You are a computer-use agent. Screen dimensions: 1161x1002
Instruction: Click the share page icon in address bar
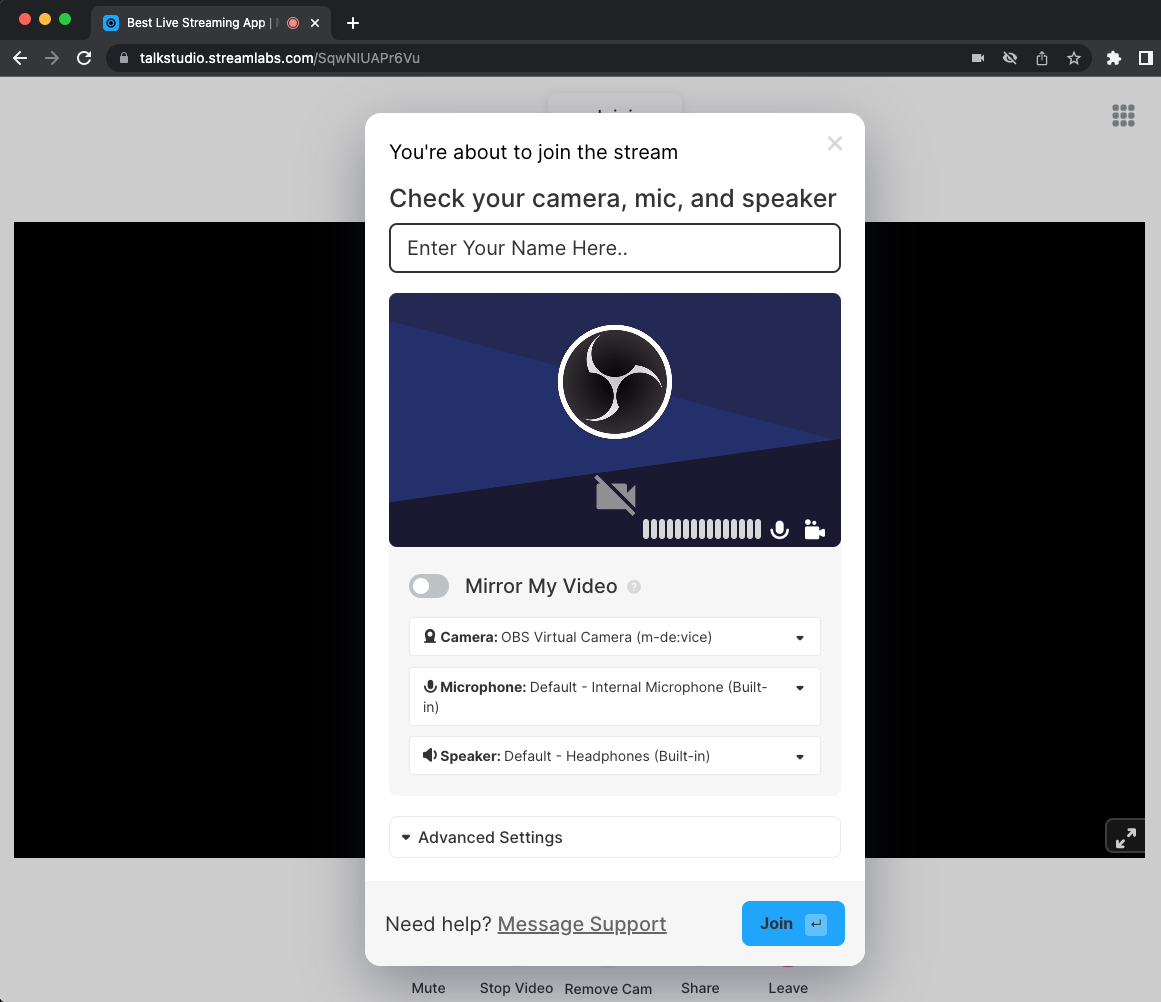coord(1042,58)
